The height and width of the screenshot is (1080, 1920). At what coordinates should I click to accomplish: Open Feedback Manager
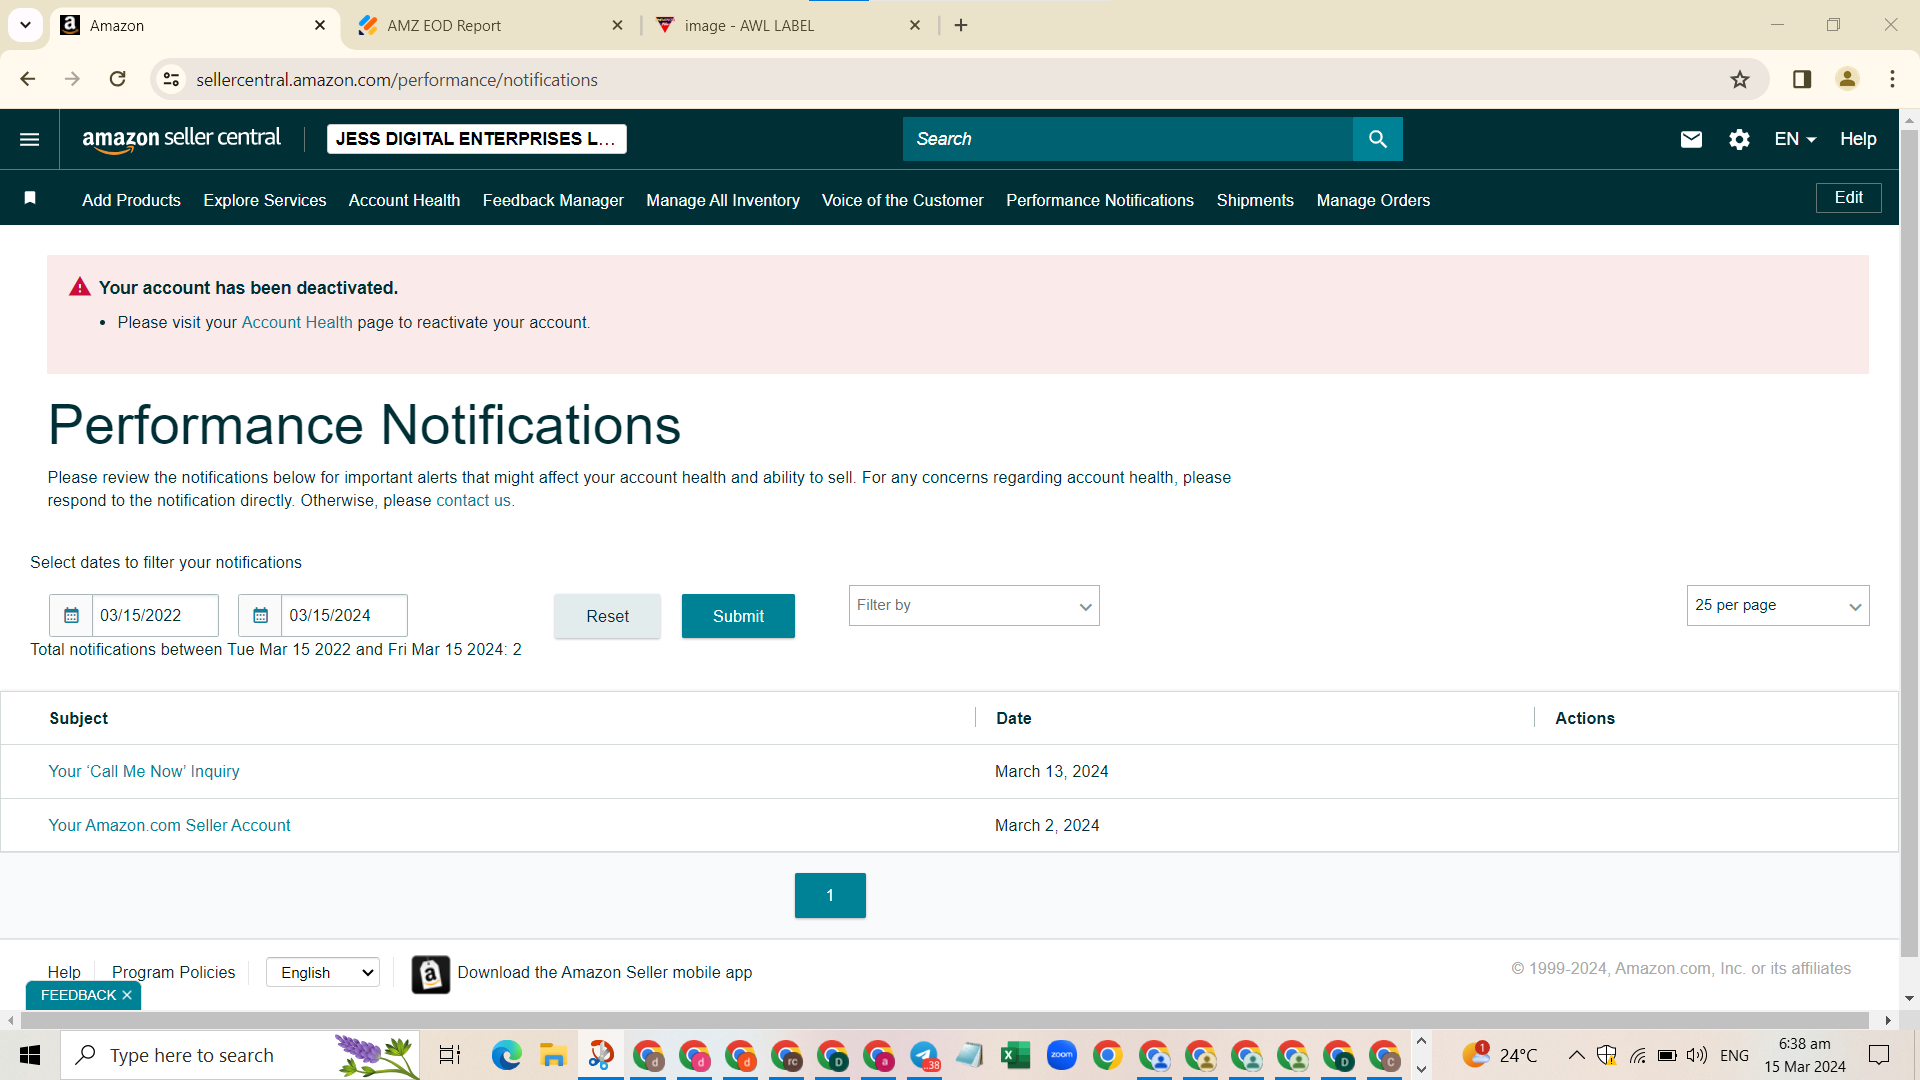point(553,200)
